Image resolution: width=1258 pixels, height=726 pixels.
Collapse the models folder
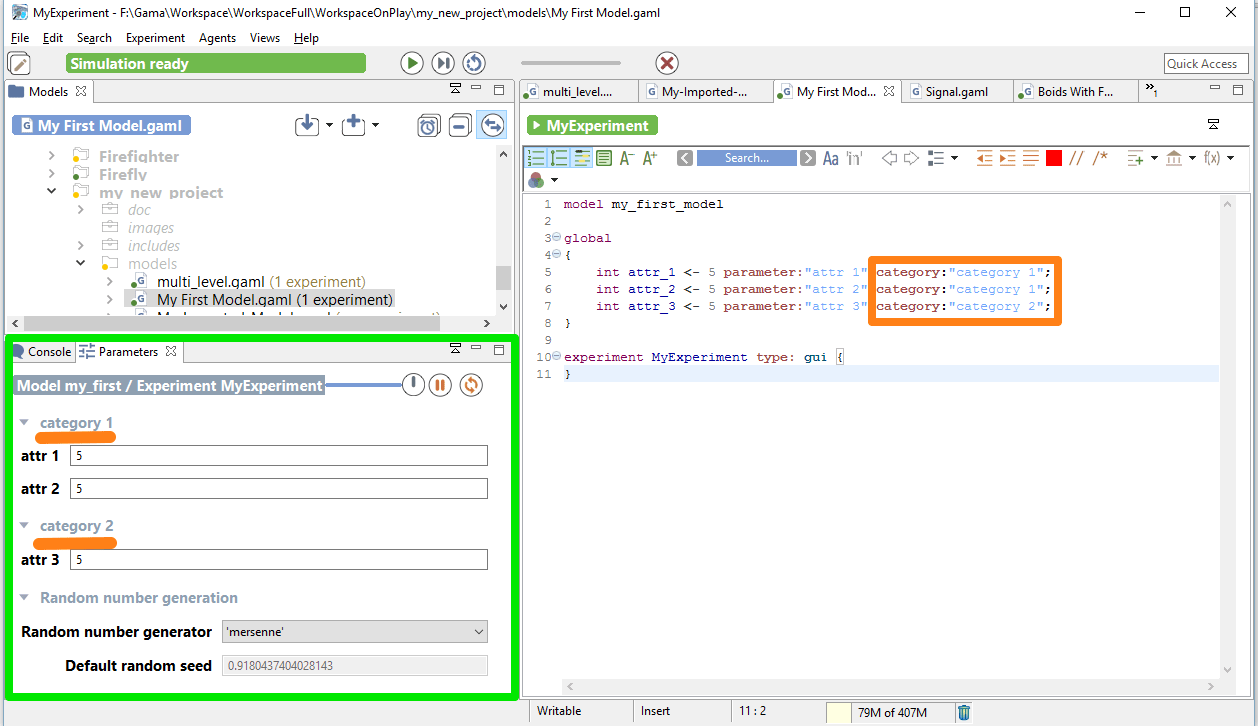point(81,264)
